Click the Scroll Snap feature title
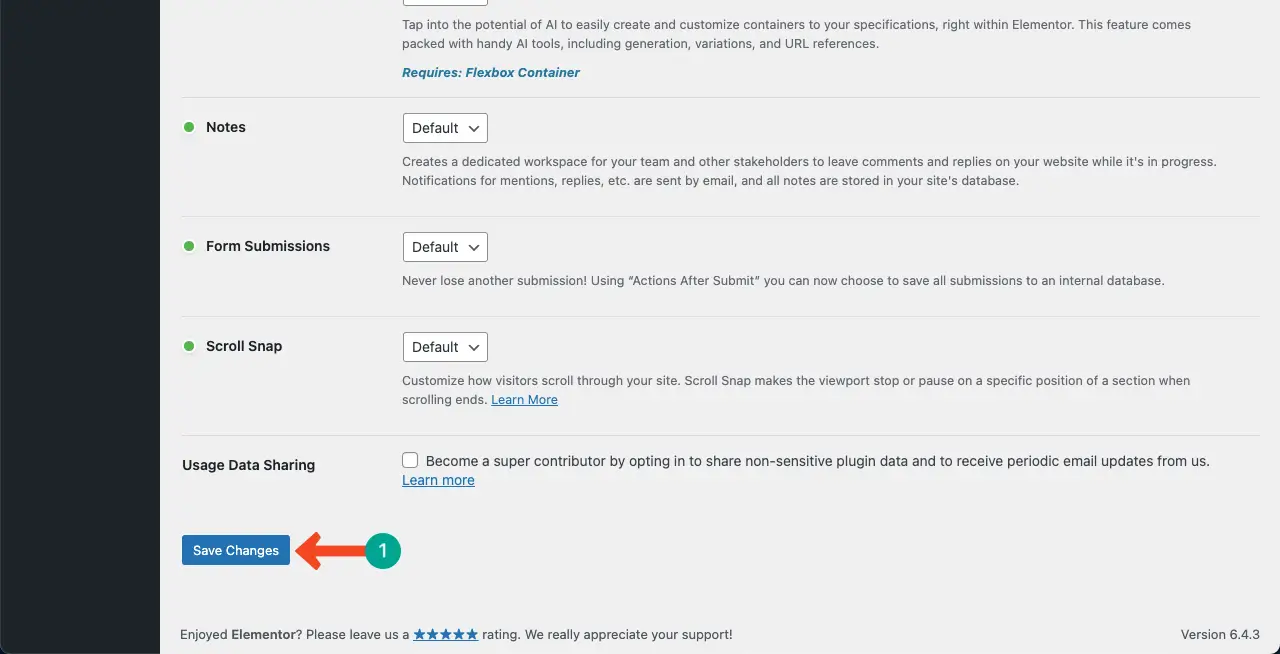This screenshot has width=1280, height=654. [244, 346]
